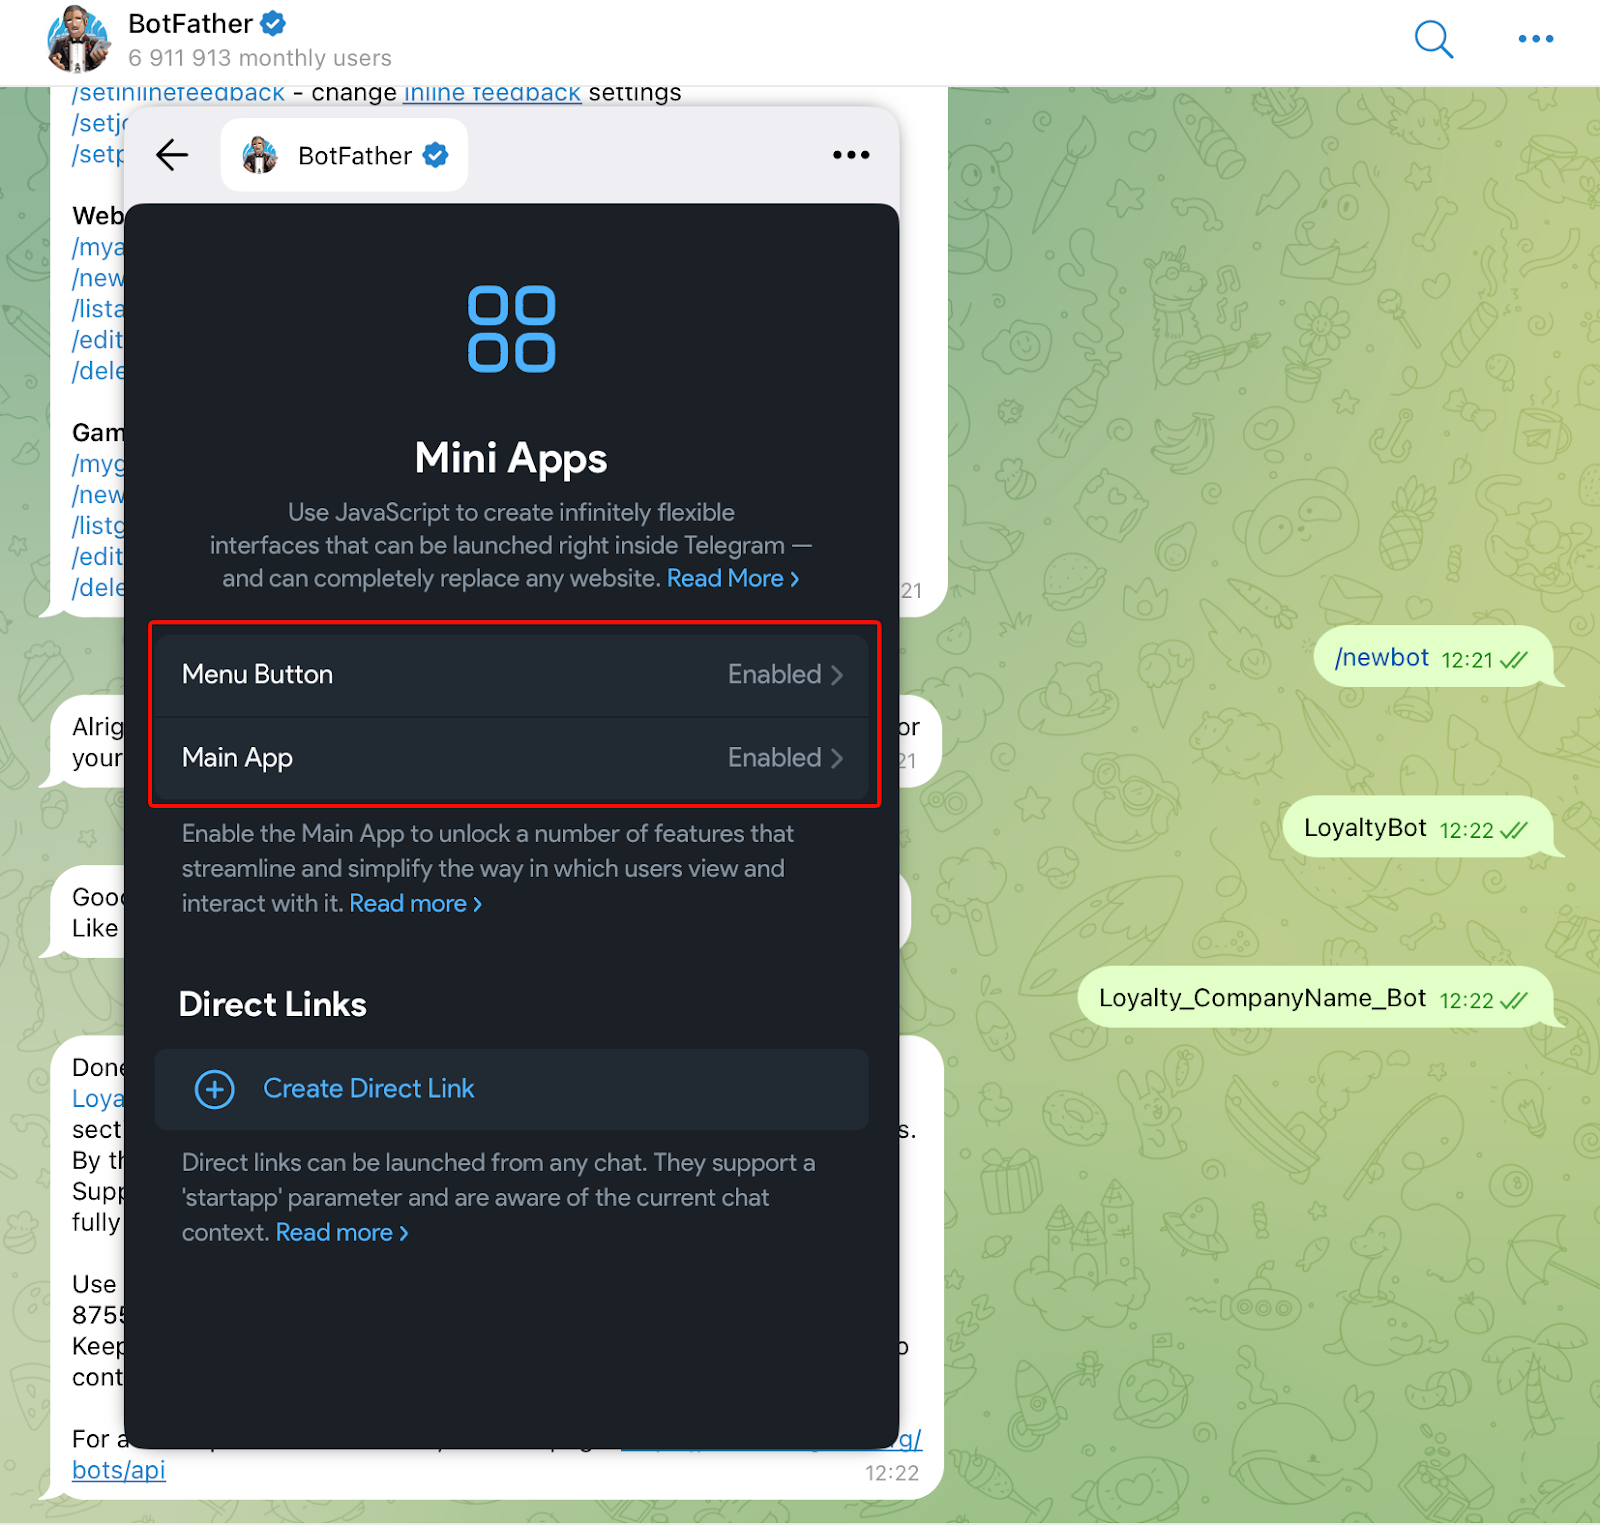Click the BotFather avatar inside the panel
The image size is (1600, 1525).
[260, 155]
